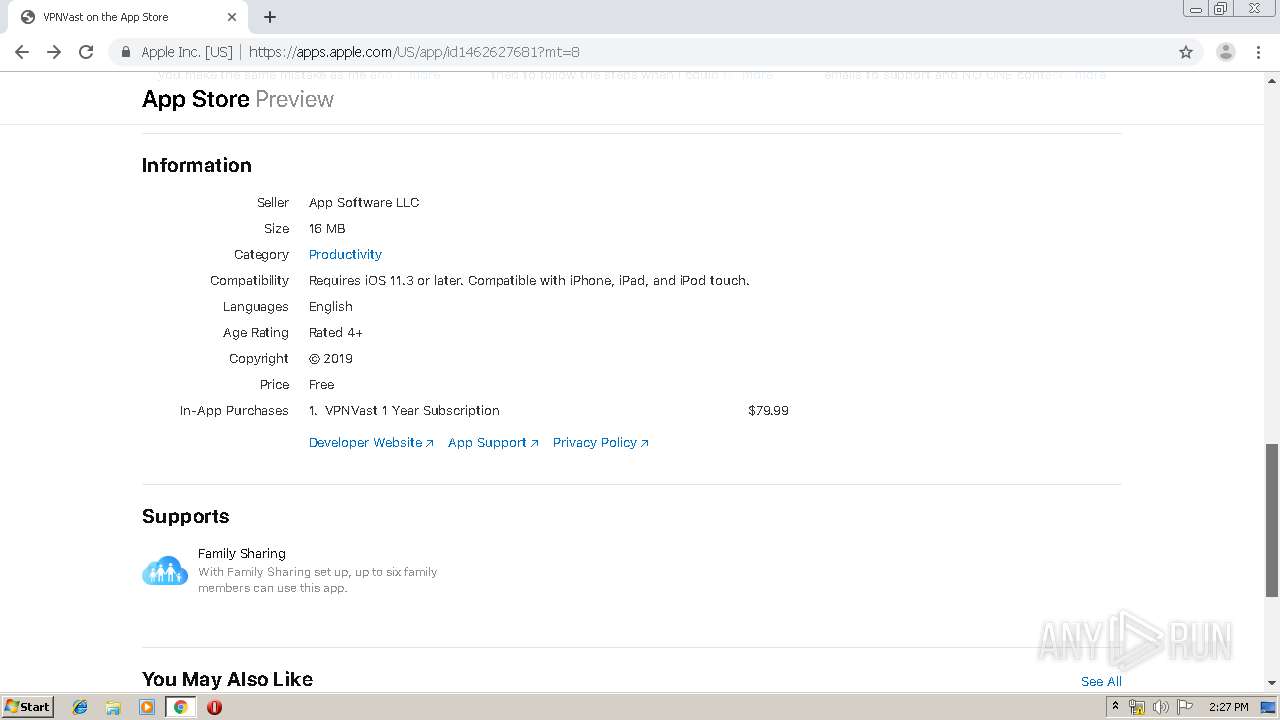Viewport: 1280px width, 720px height.
Task: Select the Supports section heading
Action: click(186, 516)
